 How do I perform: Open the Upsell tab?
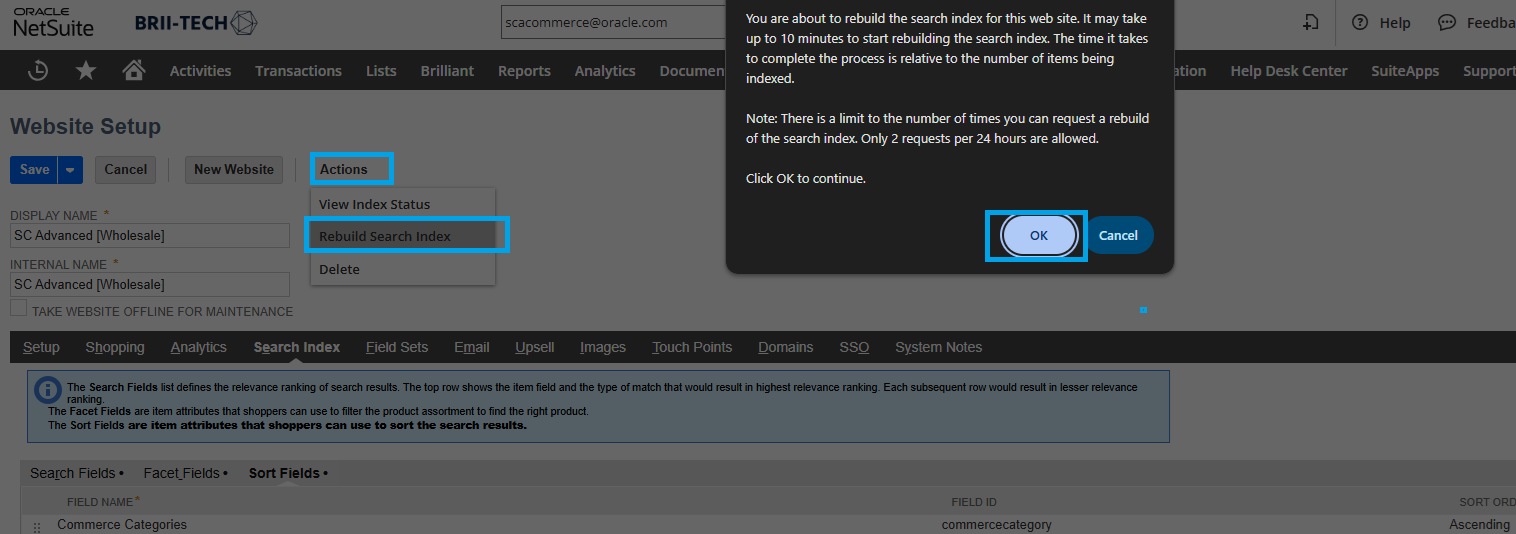click(535, 347)
